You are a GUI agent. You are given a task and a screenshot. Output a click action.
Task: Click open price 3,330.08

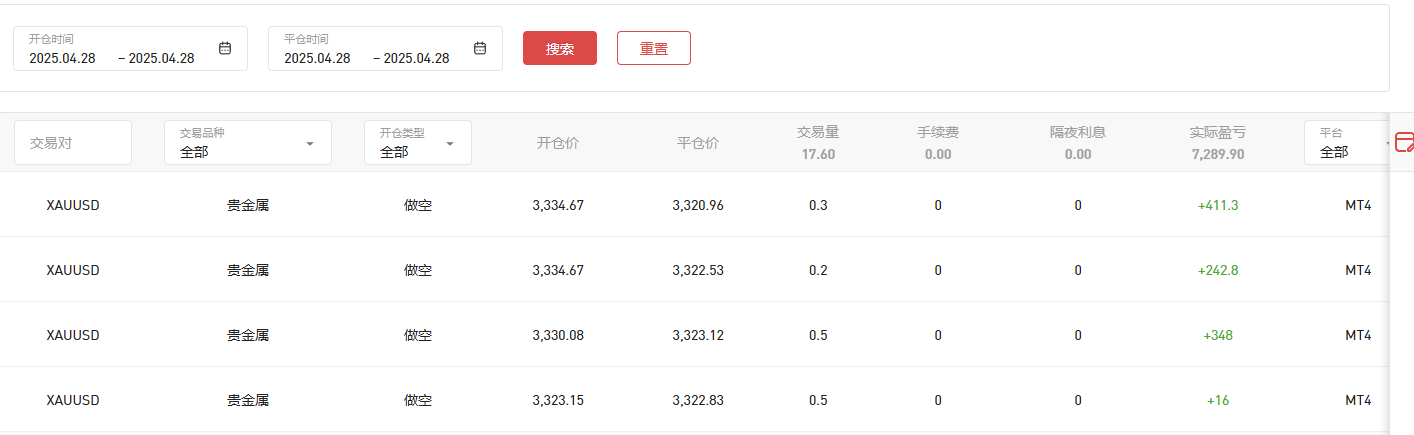click(x=558, y=335)
